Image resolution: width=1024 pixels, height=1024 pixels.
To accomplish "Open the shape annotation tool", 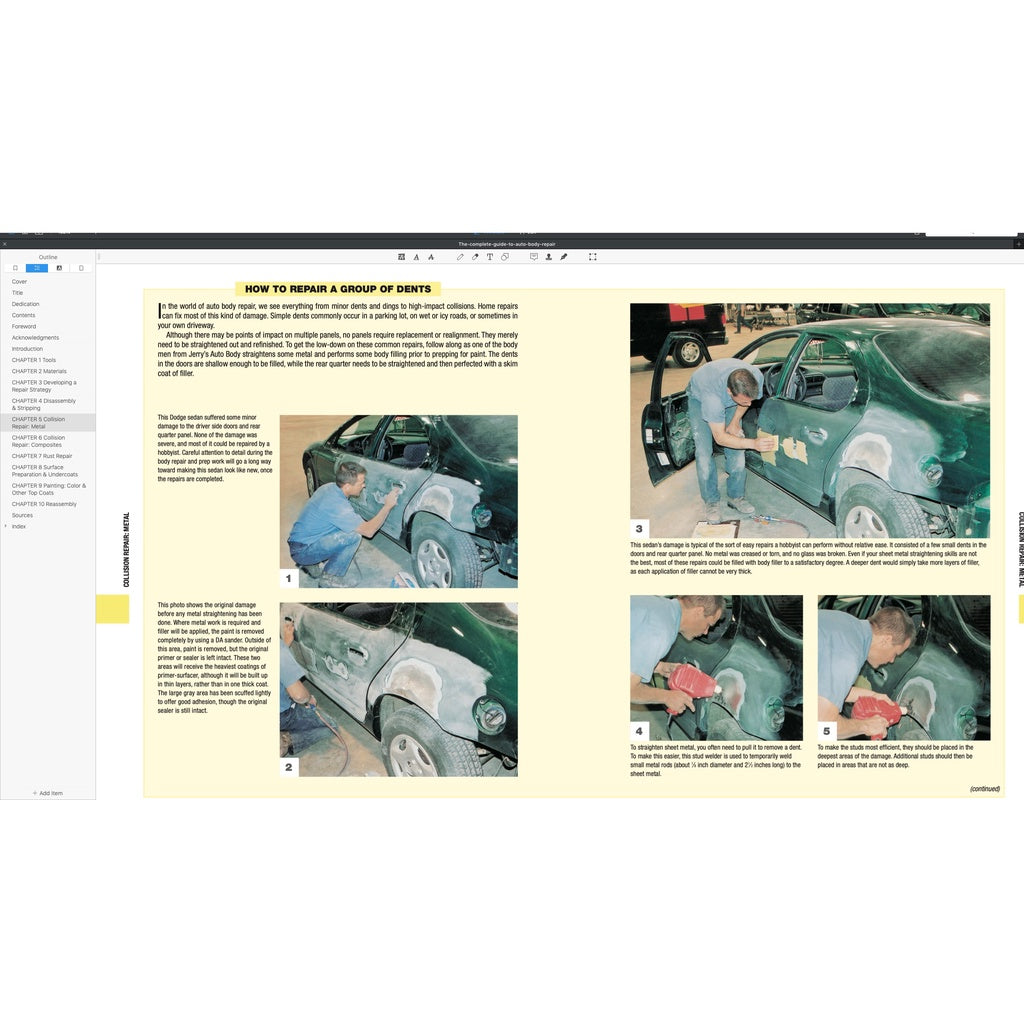I will (x=505, y=257).
